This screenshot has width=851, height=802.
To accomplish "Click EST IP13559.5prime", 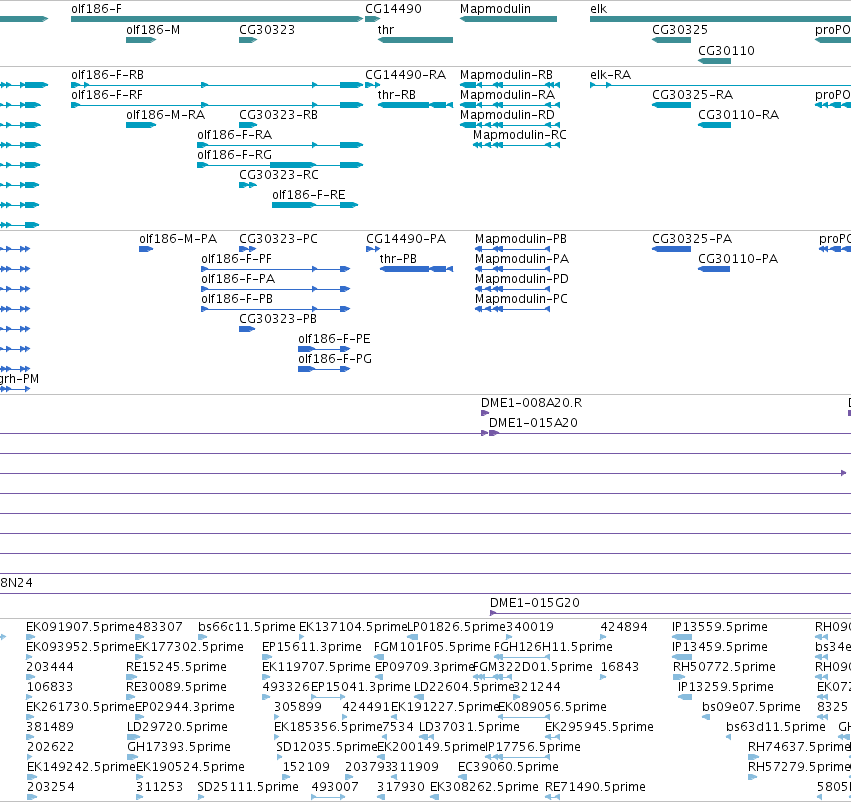I will (x=682, y=637).
